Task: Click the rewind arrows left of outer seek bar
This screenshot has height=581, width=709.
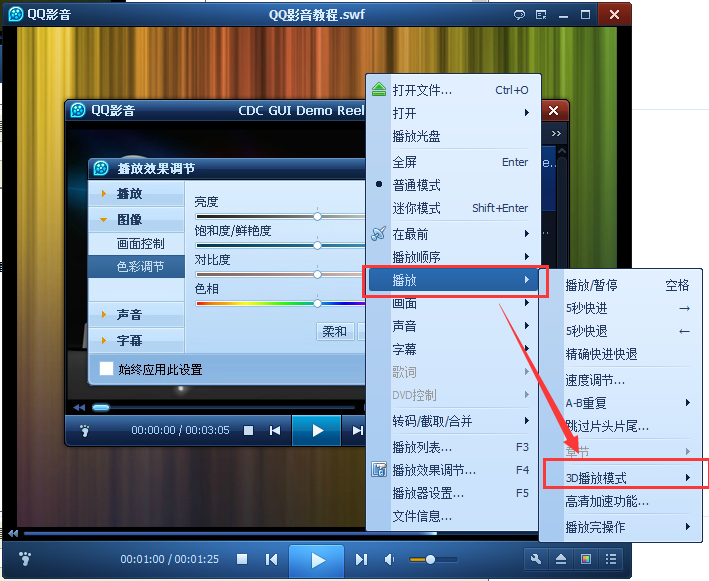Action: pos(13,534)
